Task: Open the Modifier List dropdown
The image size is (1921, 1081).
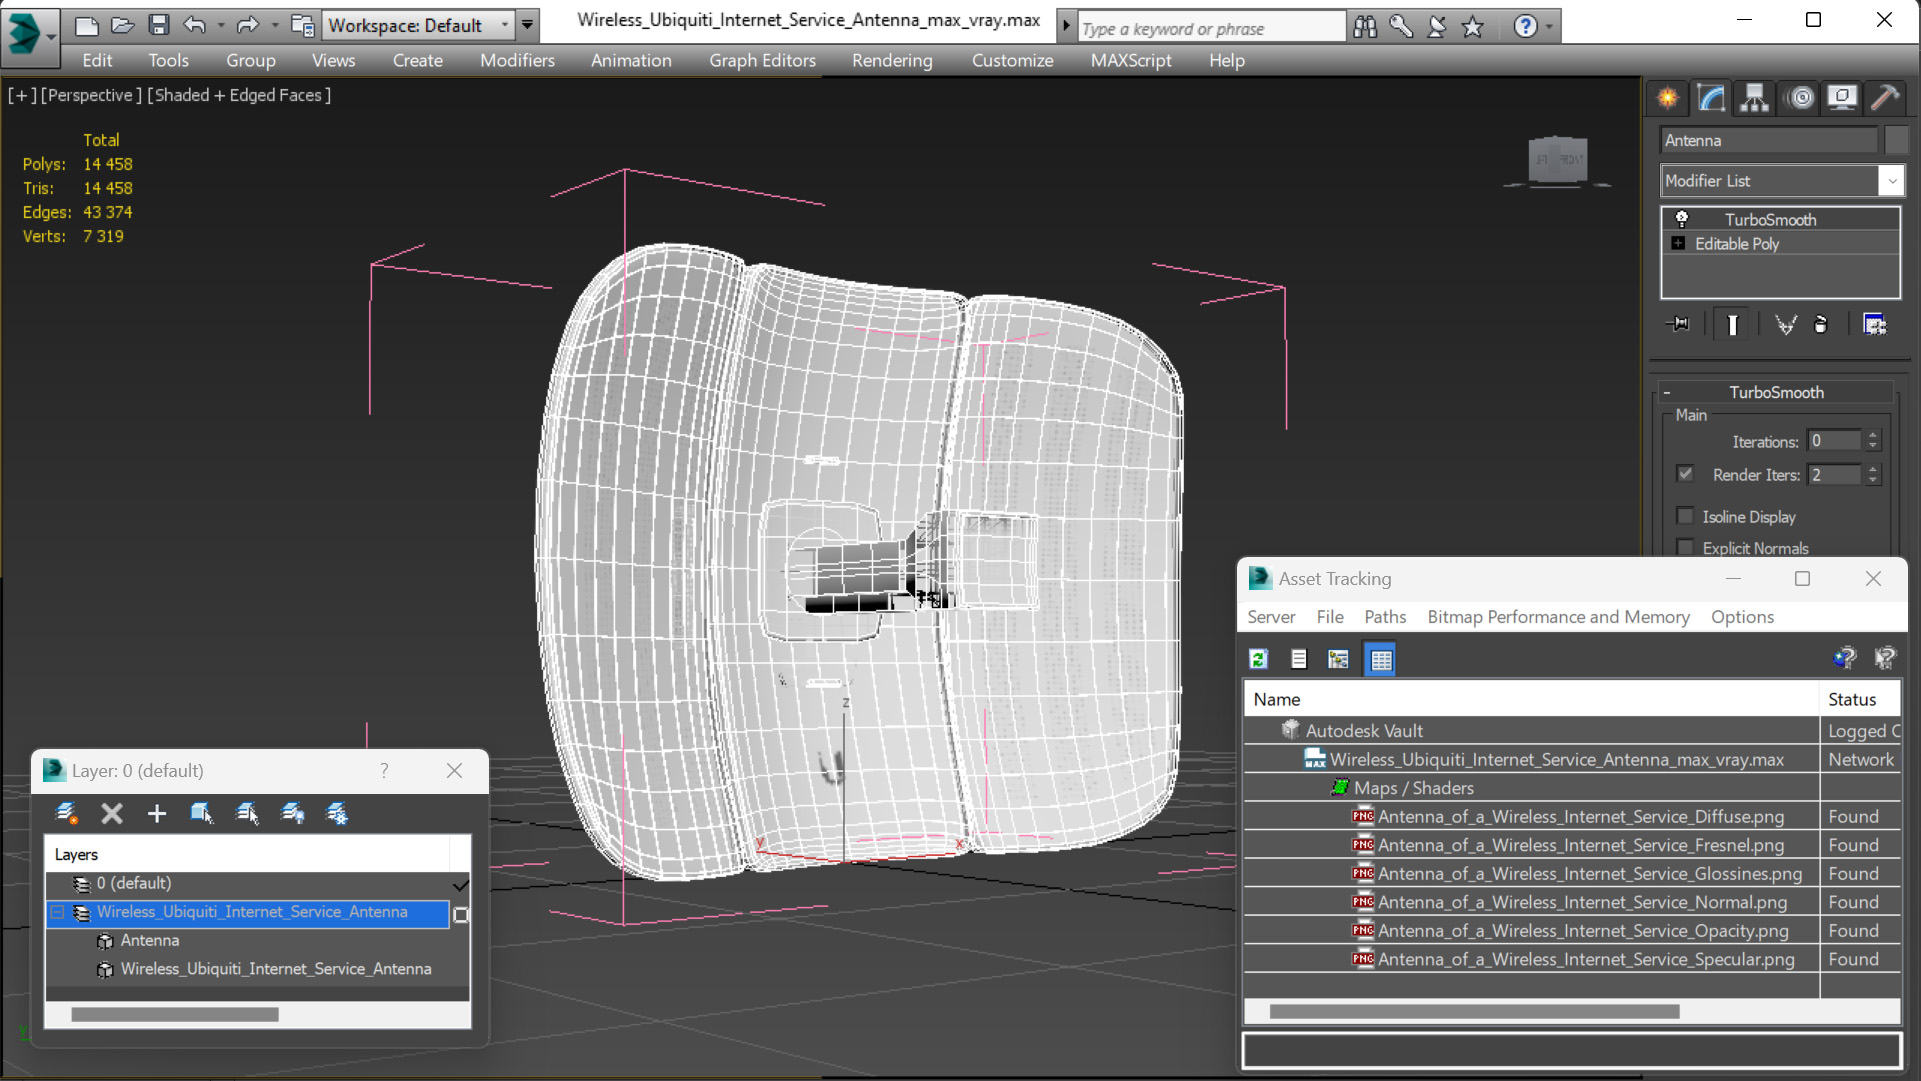Action: pyautogui.click(x=1891, y=181)
